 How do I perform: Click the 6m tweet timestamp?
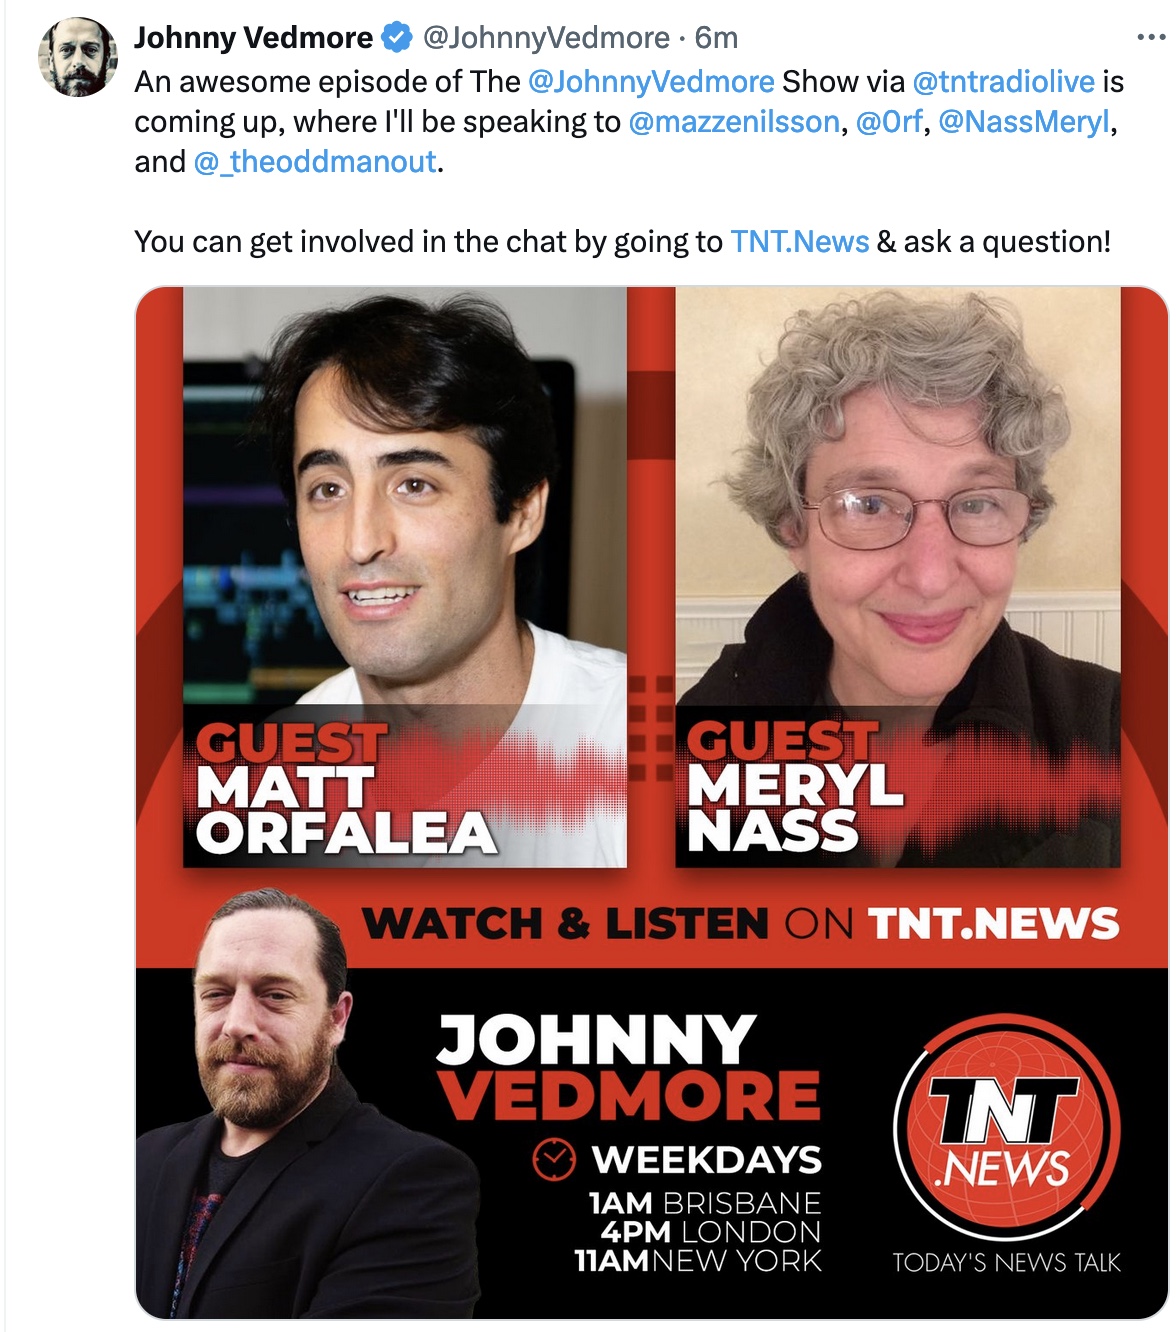(x=716, y=38)
